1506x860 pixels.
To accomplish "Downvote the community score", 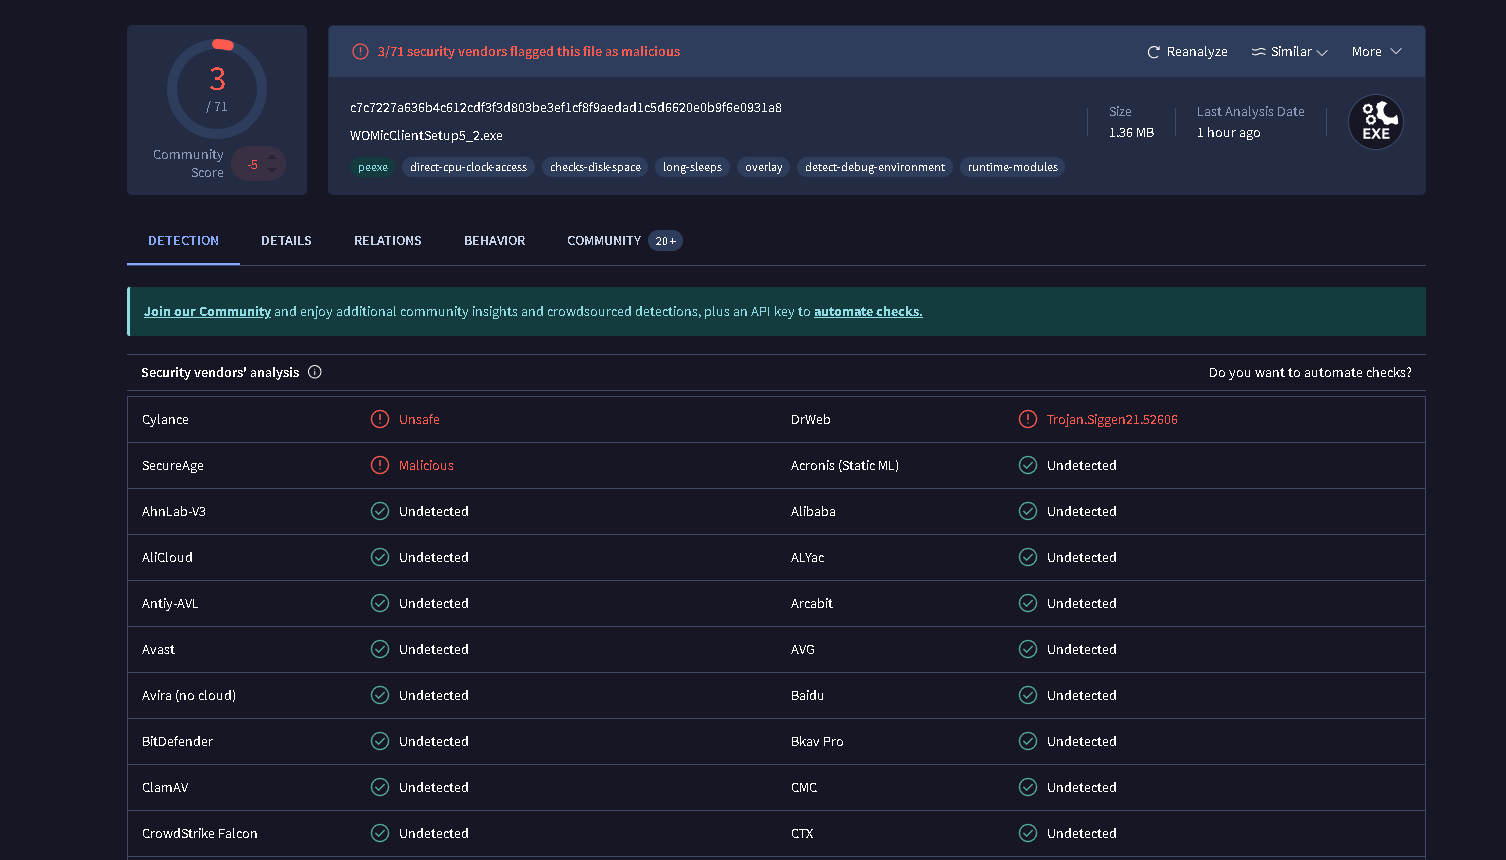I will [x=272, y=170].
